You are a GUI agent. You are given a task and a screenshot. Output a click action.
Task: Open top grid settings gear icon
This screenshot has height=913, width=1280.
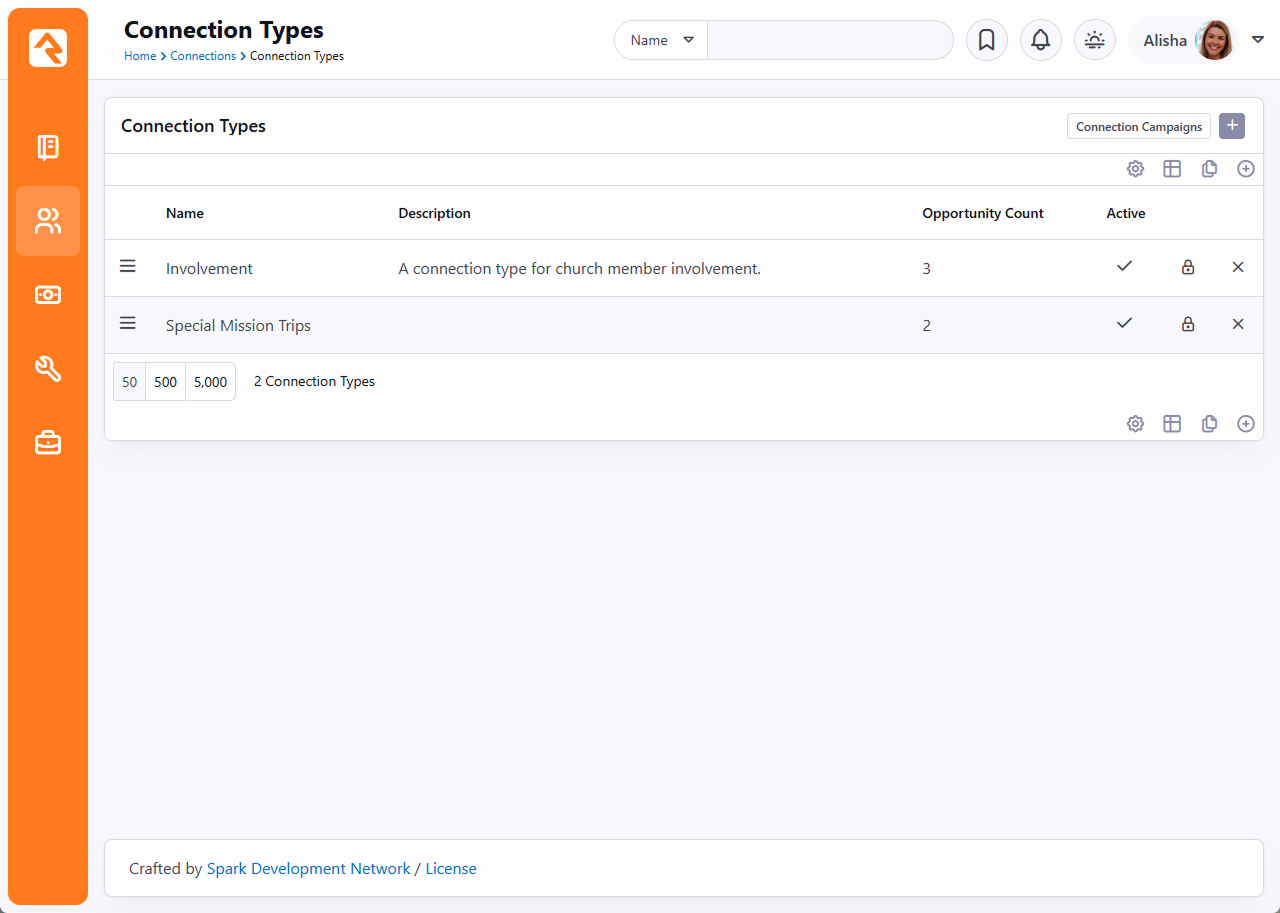tap(1135, 169)
